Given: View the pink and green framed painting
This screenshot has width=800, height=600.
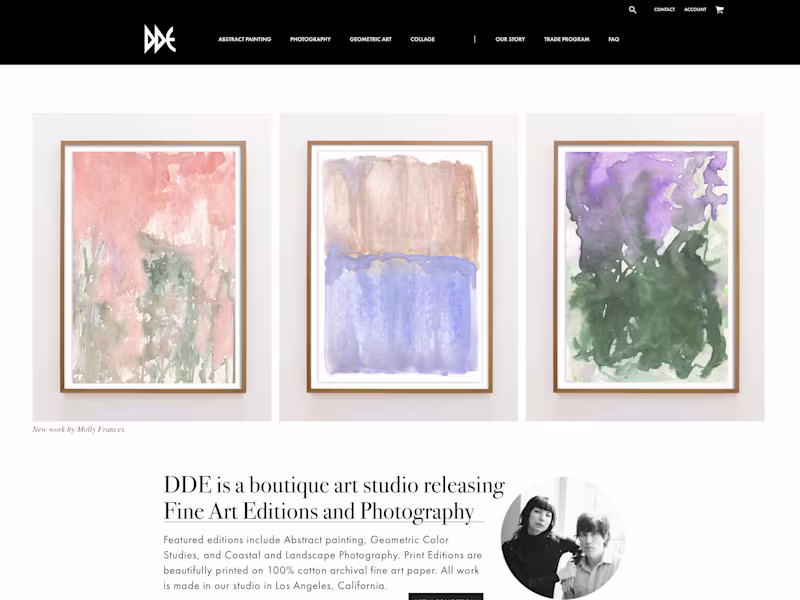Looking at the screenshot, I should [x=152, y=267].
